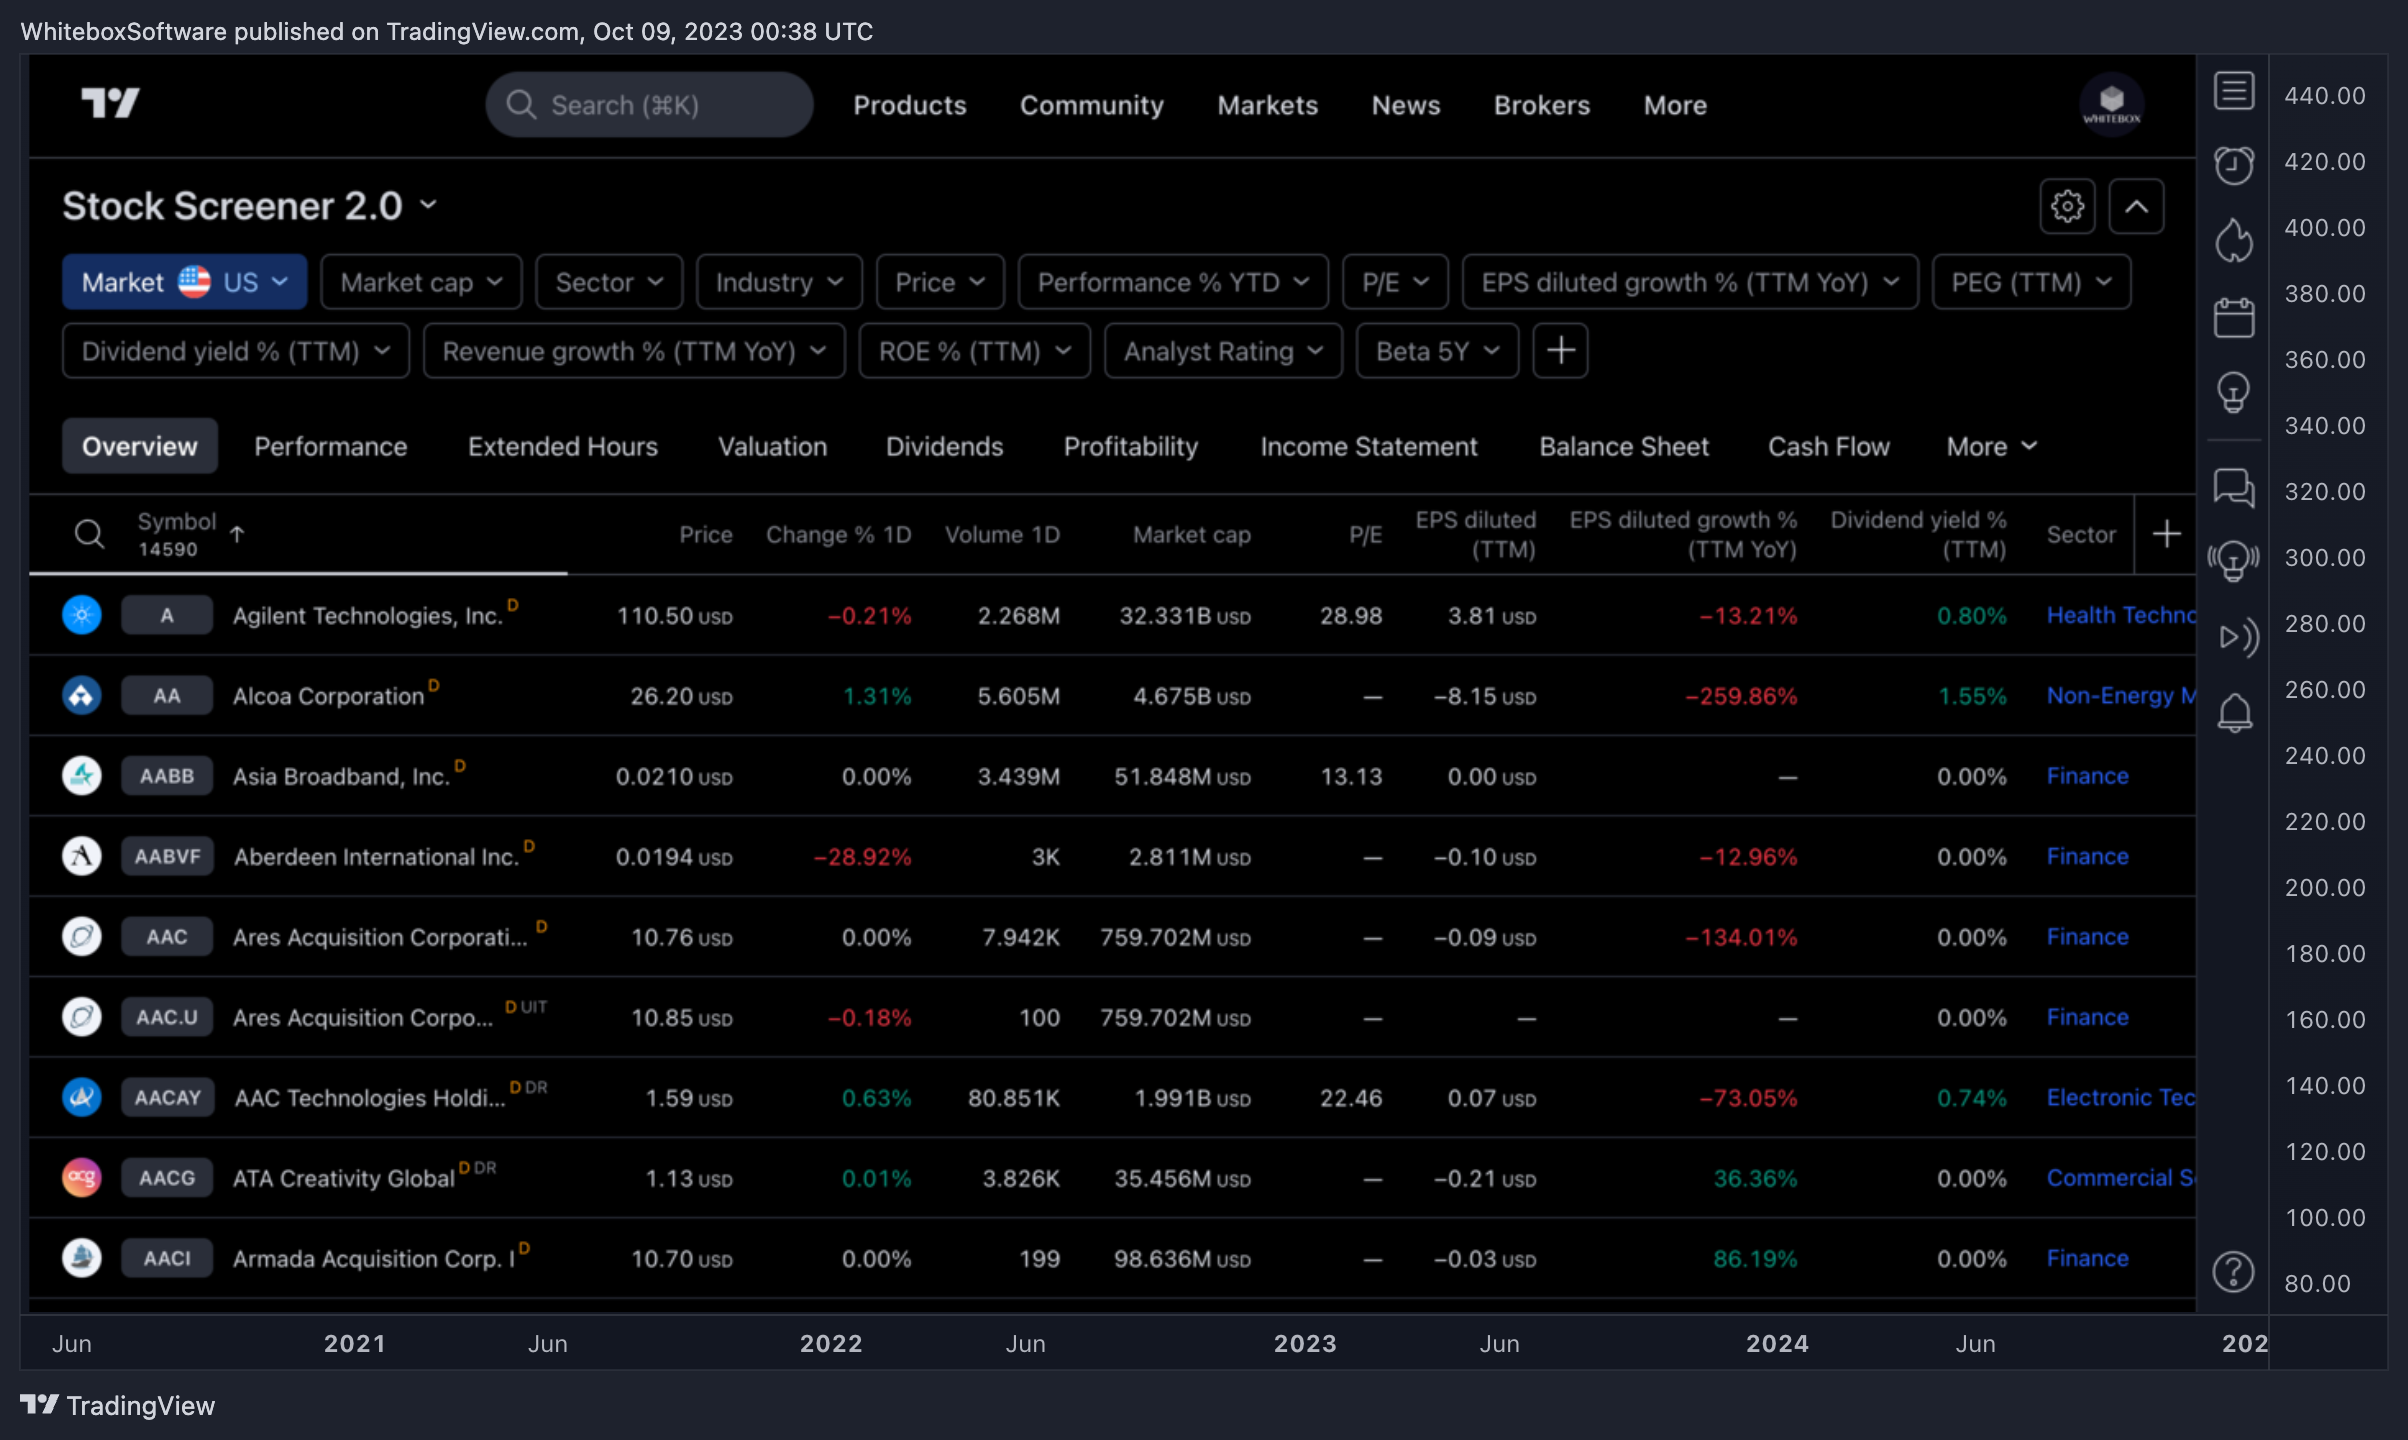Collapse the screener filters with the up chevron
The height and width of the screenshot is (1440, 2408).
tap(2137, 207)
